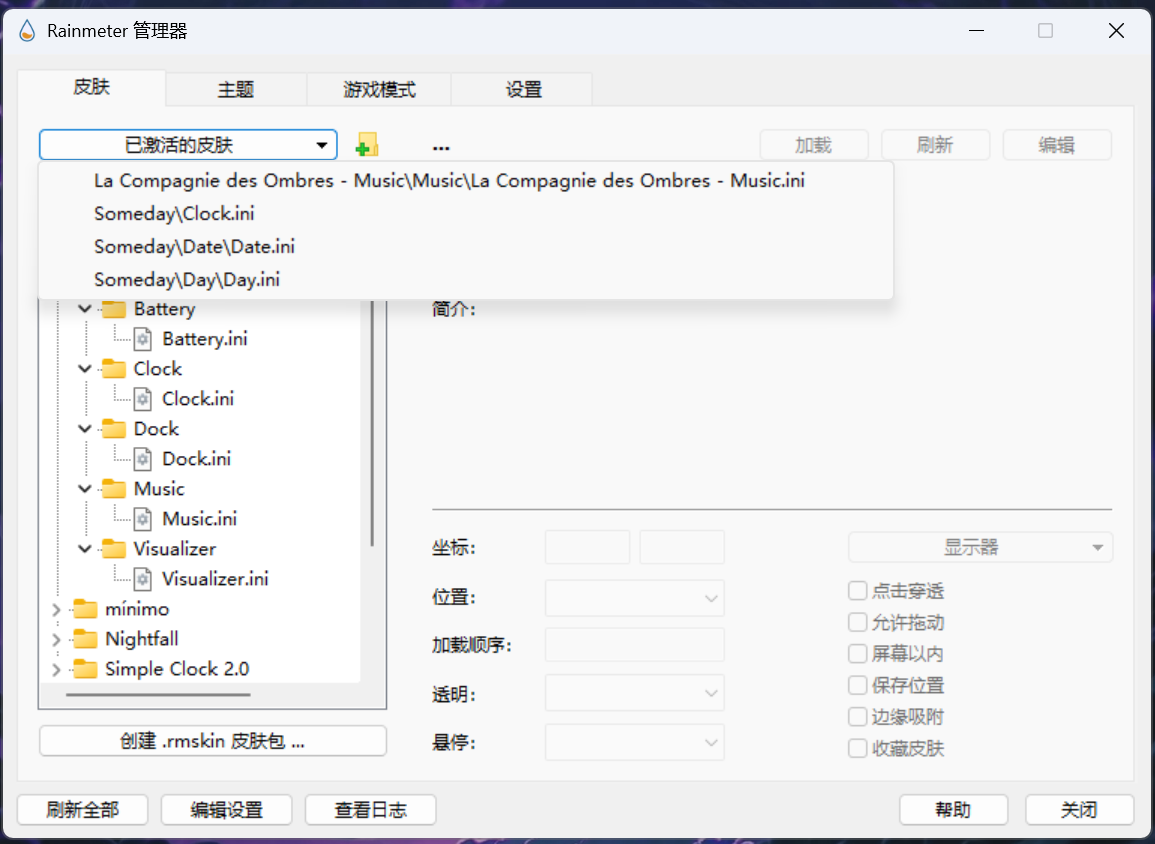
Task: Open the 设置 tab
Action: coord(523,90)
